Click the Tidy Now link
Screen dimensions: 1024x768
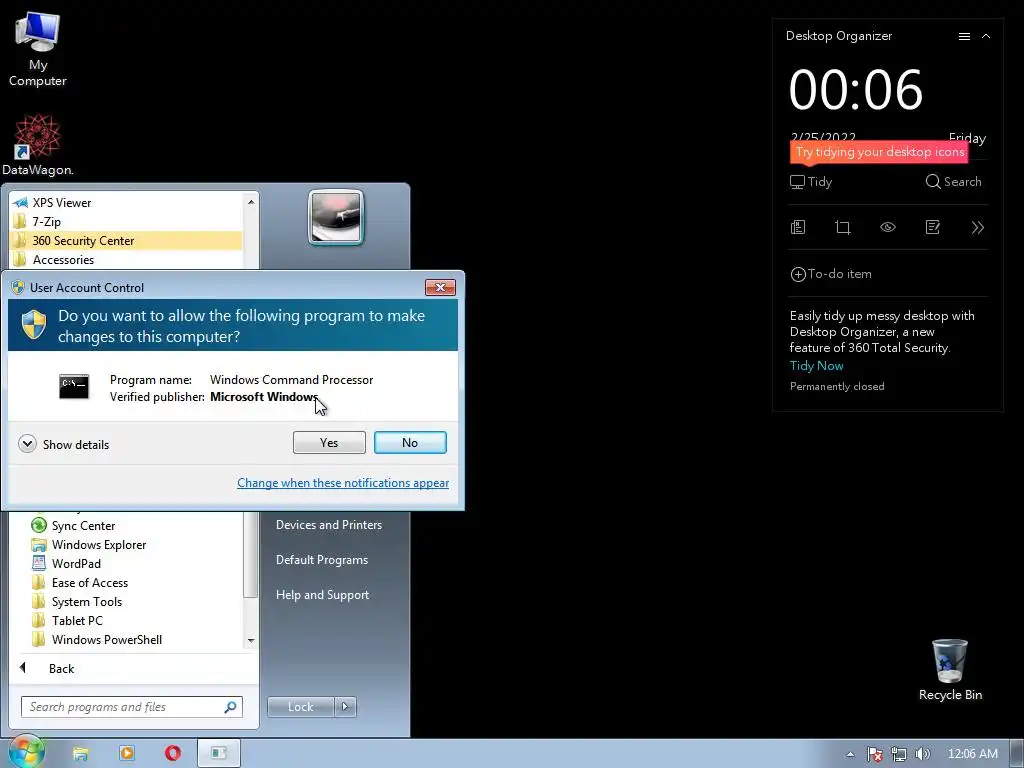coord(816,366)
